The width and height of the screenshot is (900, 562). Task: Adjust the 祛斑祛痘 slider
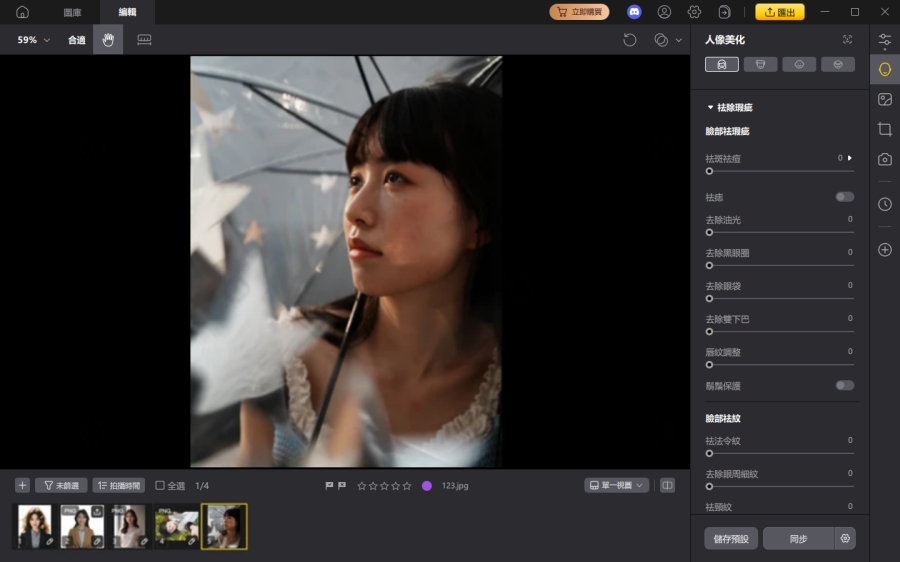(781, 171)
